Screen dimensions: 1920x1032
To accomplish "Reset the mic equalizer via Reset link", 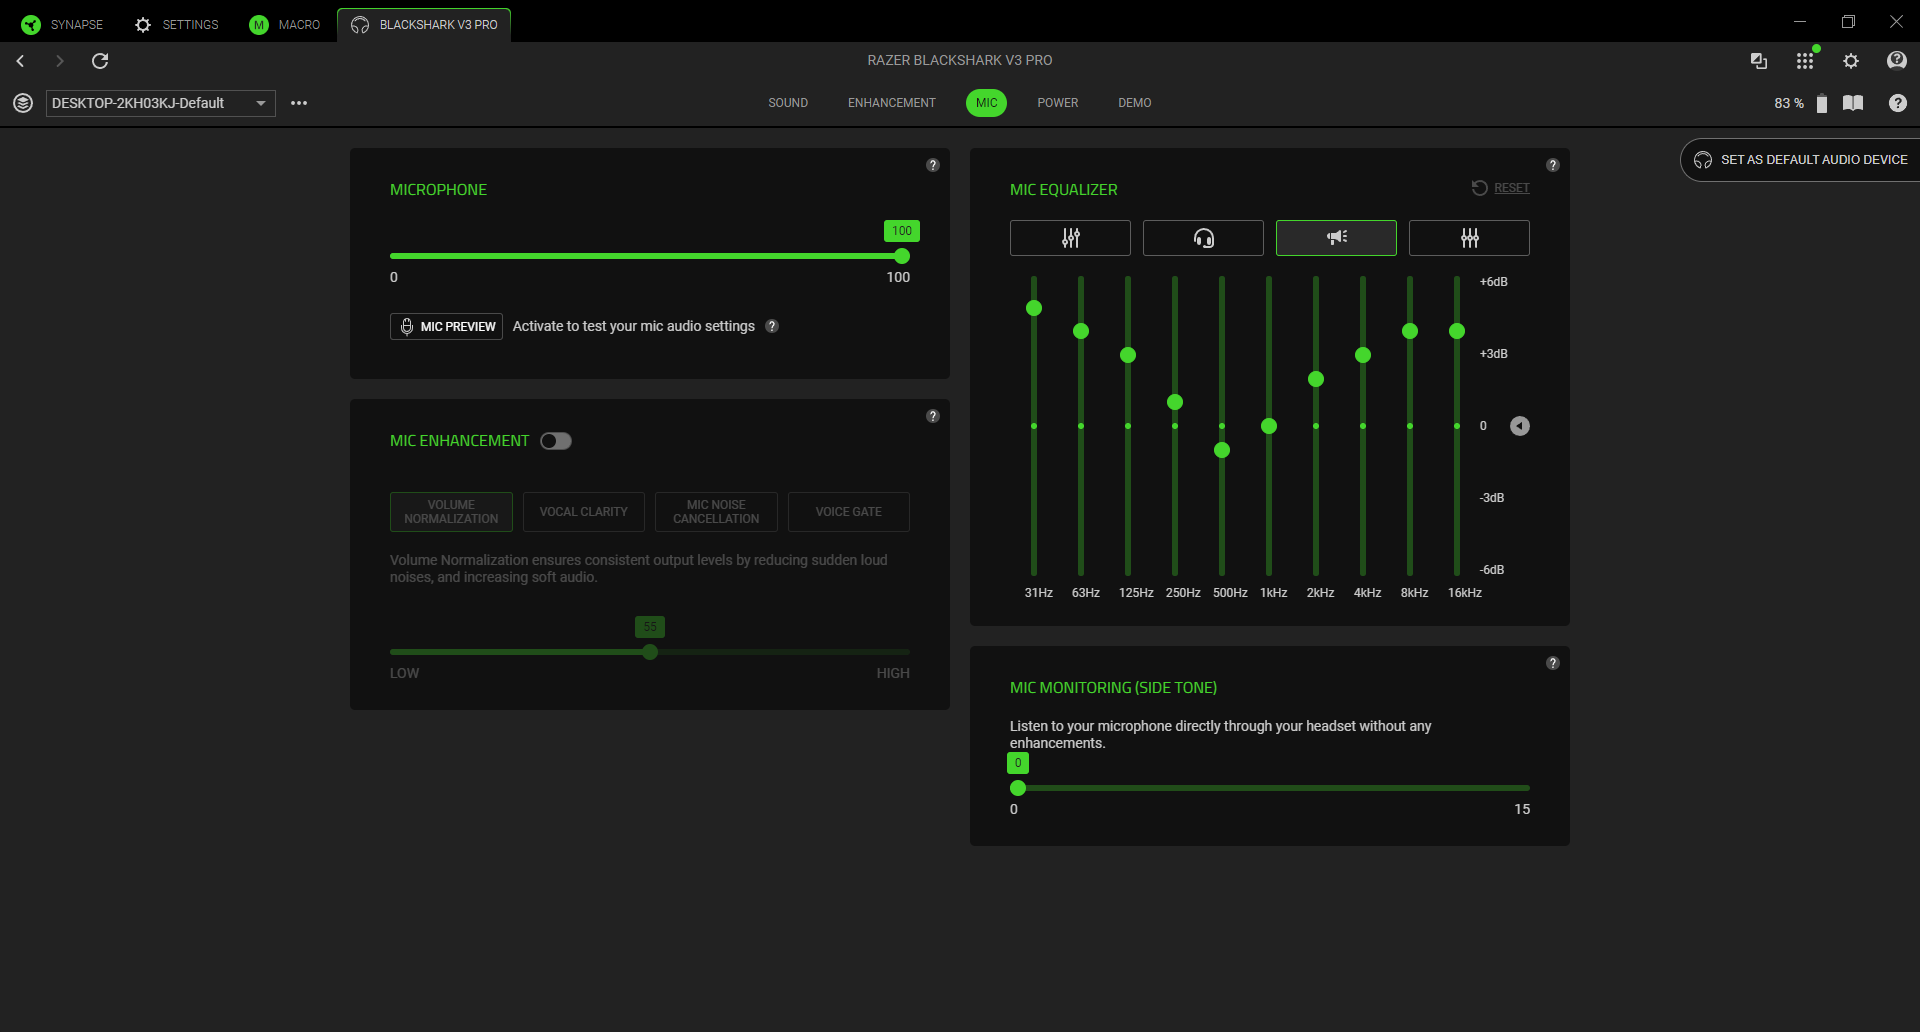I will (1510, 188).
